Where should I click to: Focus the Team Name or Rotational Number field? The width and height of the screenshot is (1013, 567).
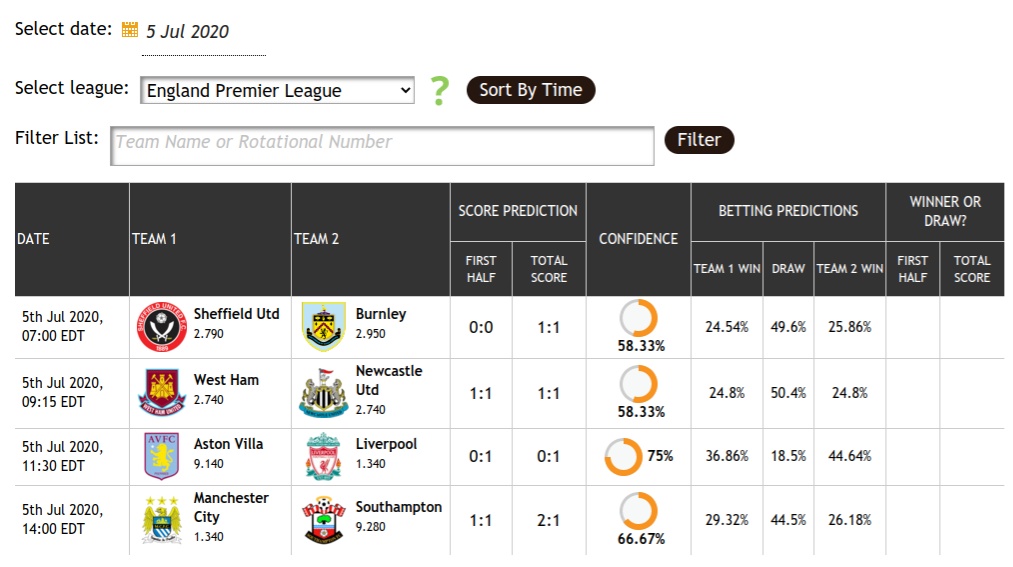pos(382,146)
